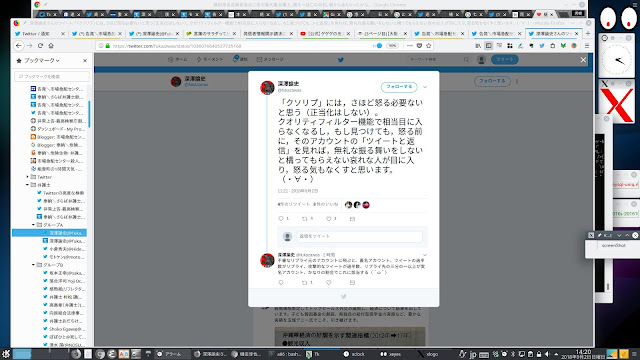Go back with Firefox back arrow
This screenshot has width=640, height=360.
tap(19, 46)
